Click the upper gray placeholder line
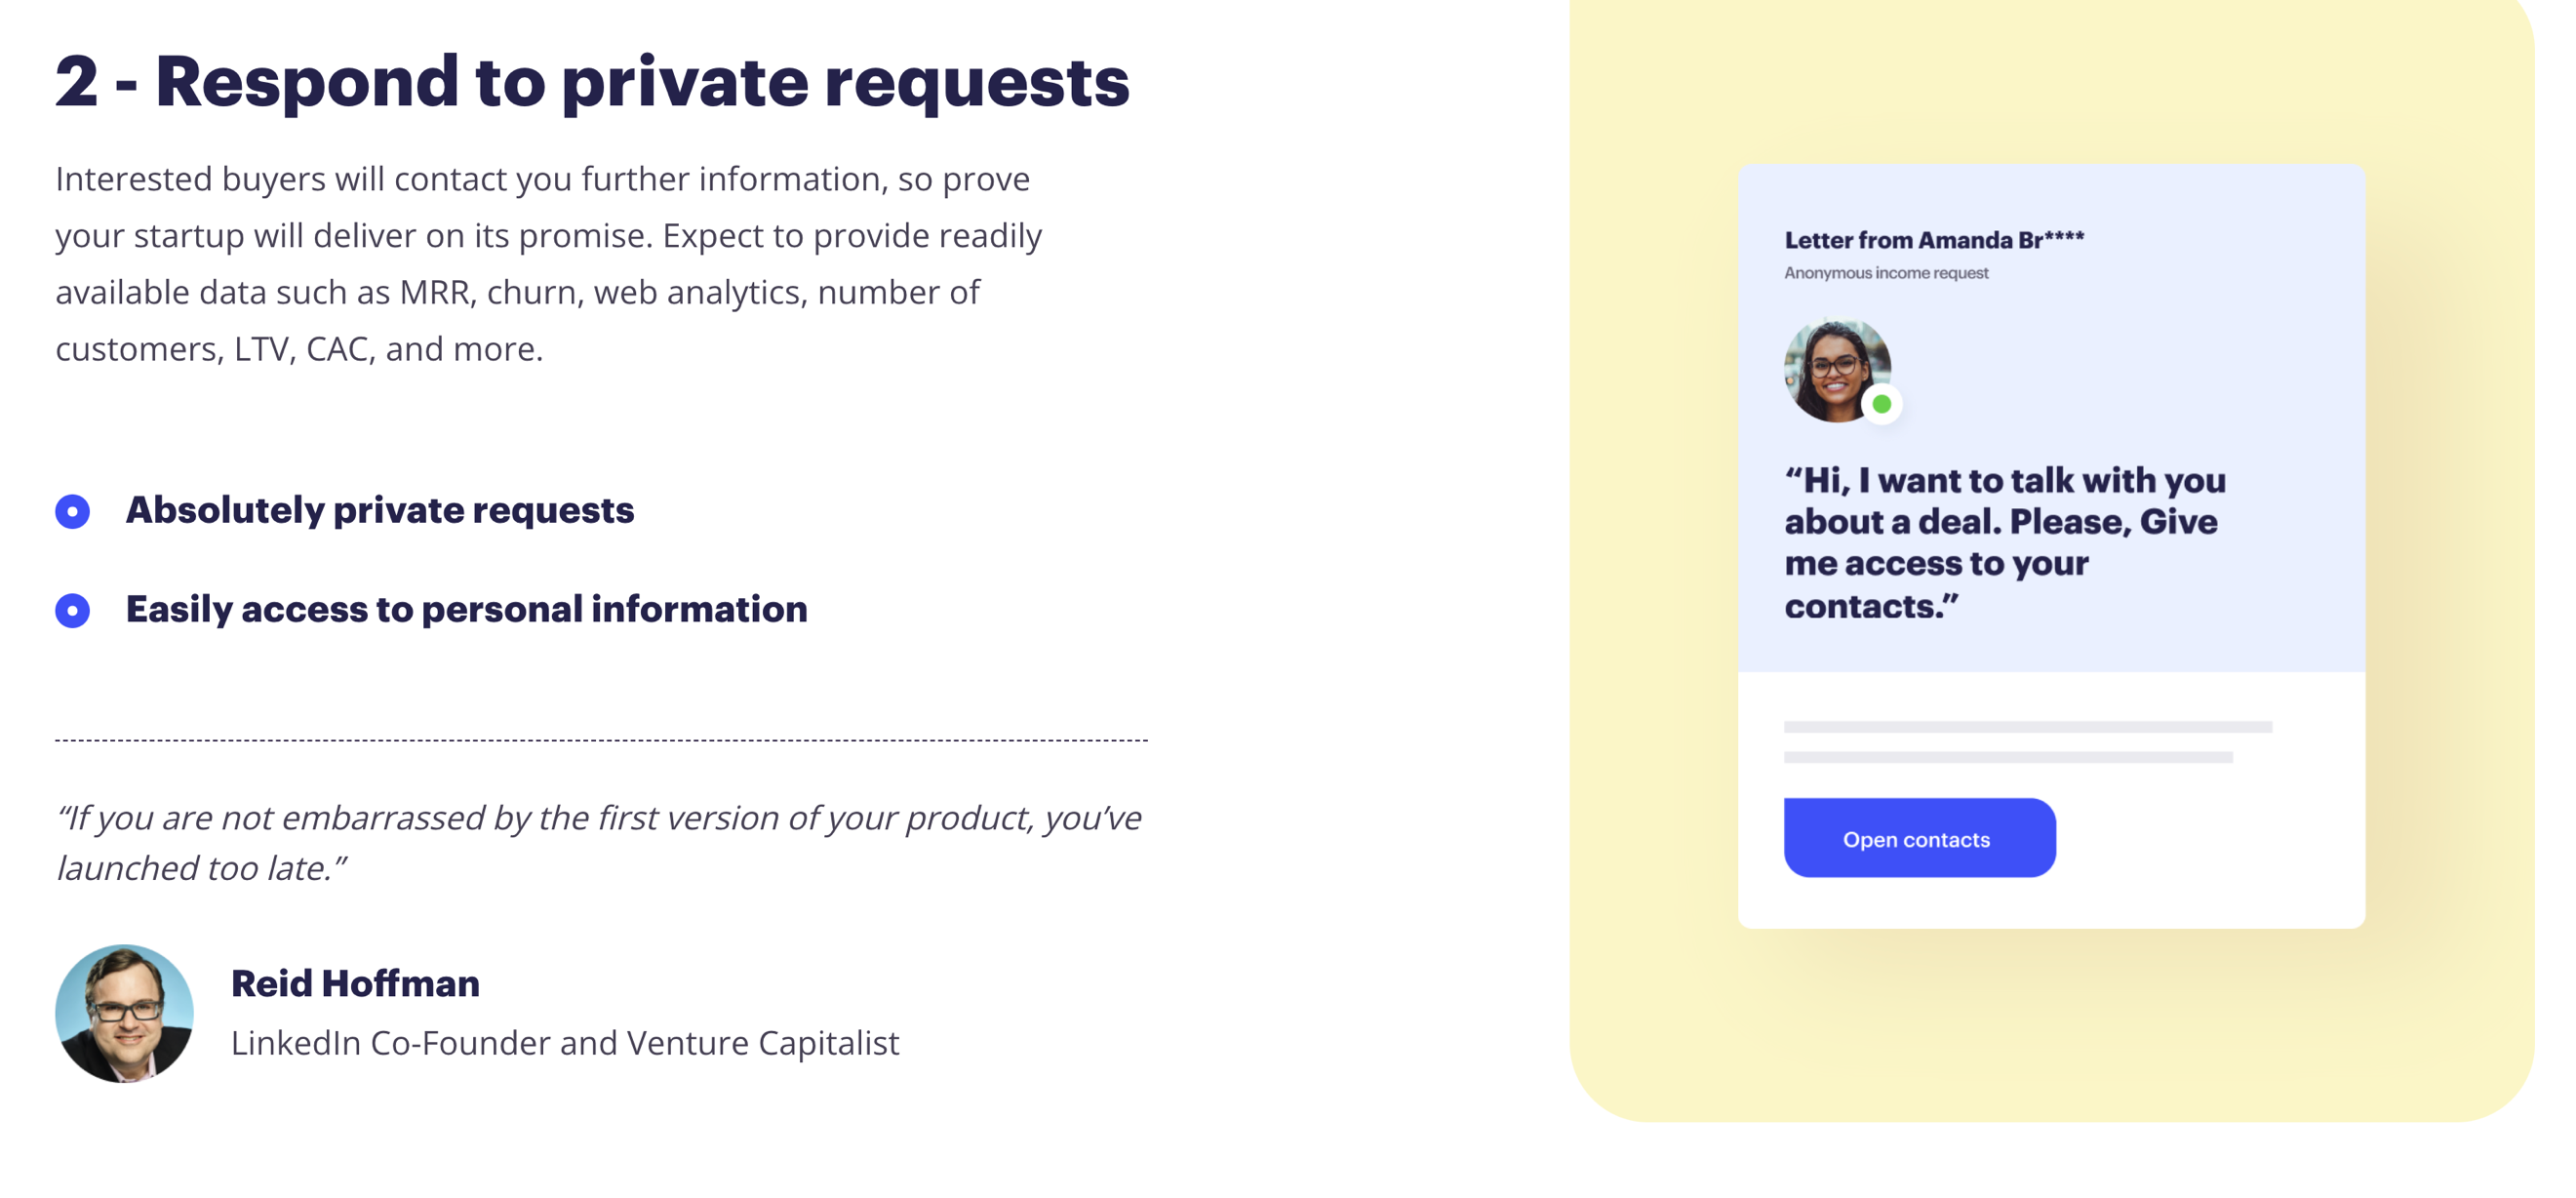 click(2027, 727)
